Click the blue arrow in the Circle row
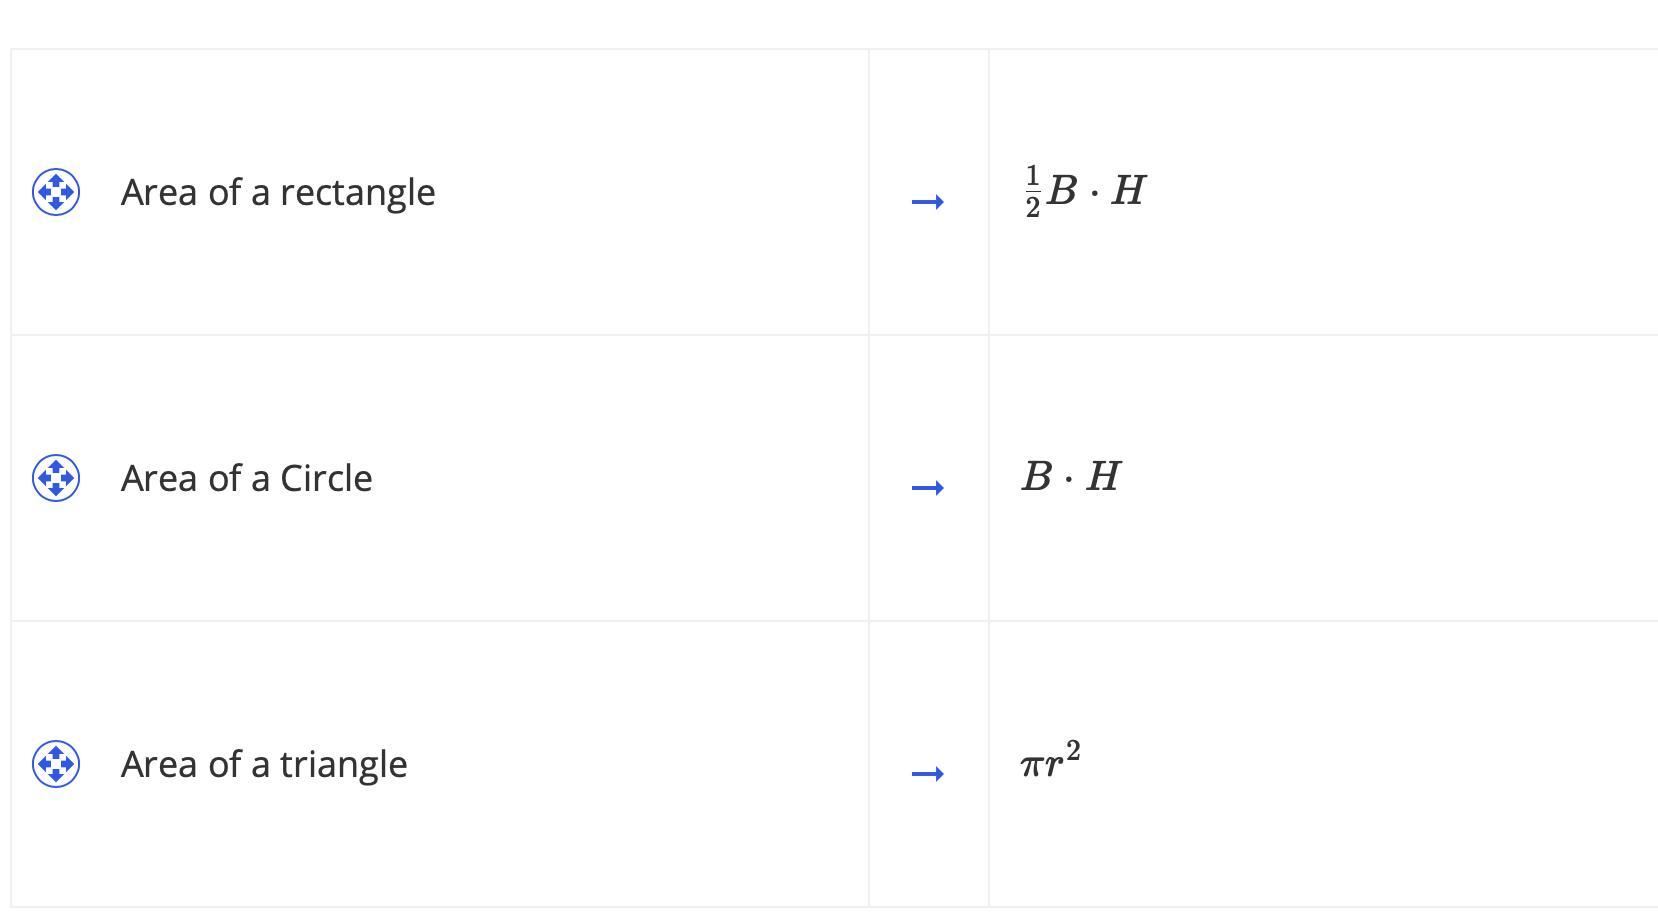1658x919 pixels. click(x=928, y=488)
